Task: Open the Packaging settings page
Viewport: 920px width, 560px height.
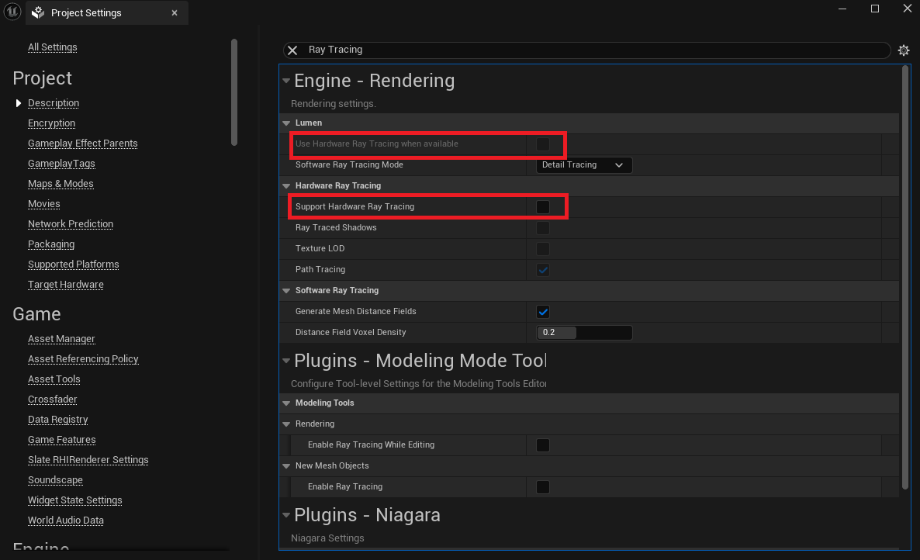Action: pyautogui.click(x=51, y=244)
